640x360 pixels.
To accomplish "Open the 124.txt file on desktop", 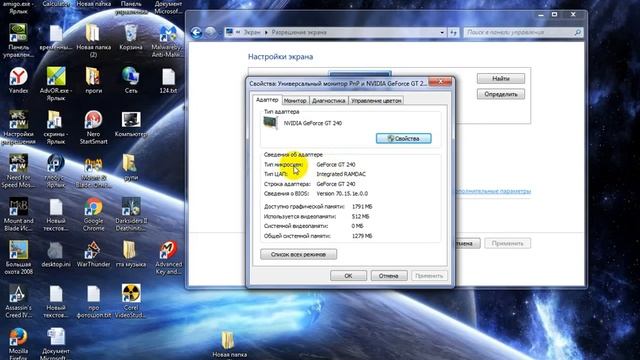I will (x=168, y=80).
